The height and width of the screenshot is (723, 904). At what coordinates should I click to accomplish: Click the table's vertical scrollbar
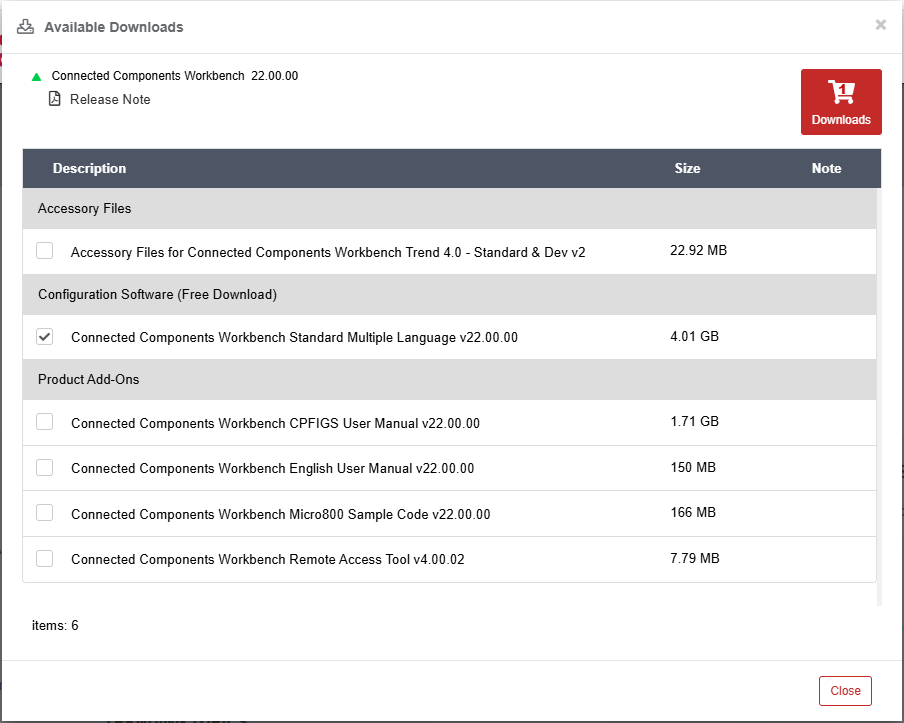(879, 397)
